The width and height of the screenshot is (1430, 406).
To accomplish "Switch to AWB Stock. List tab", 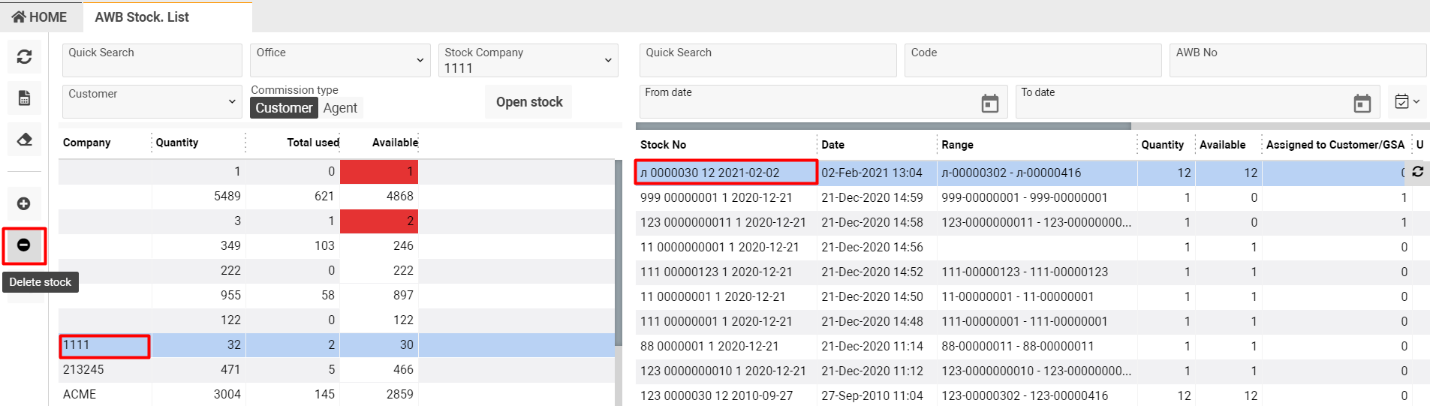I will point(141,17).
